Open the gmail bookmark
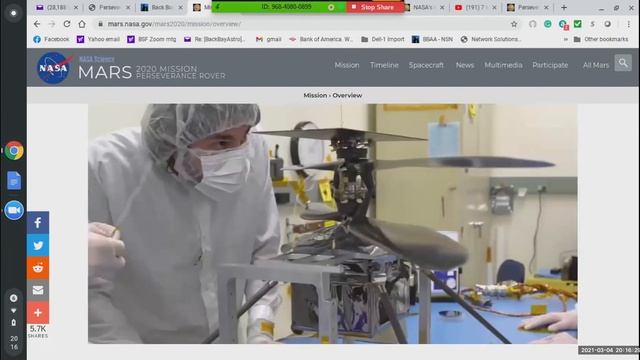640x360 pixels. tap(269, 39)
